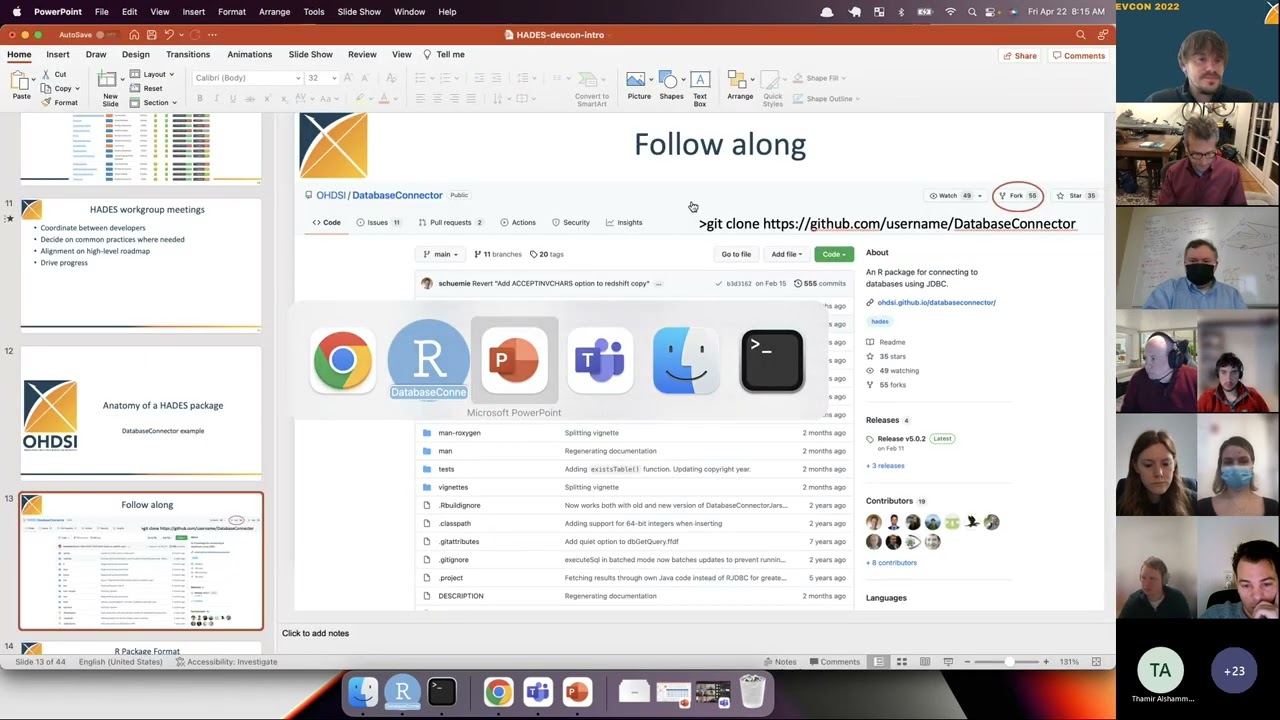Insert a New Slide
The height and width of the screenshot is (720, 1280).
(x=110, y=88)
